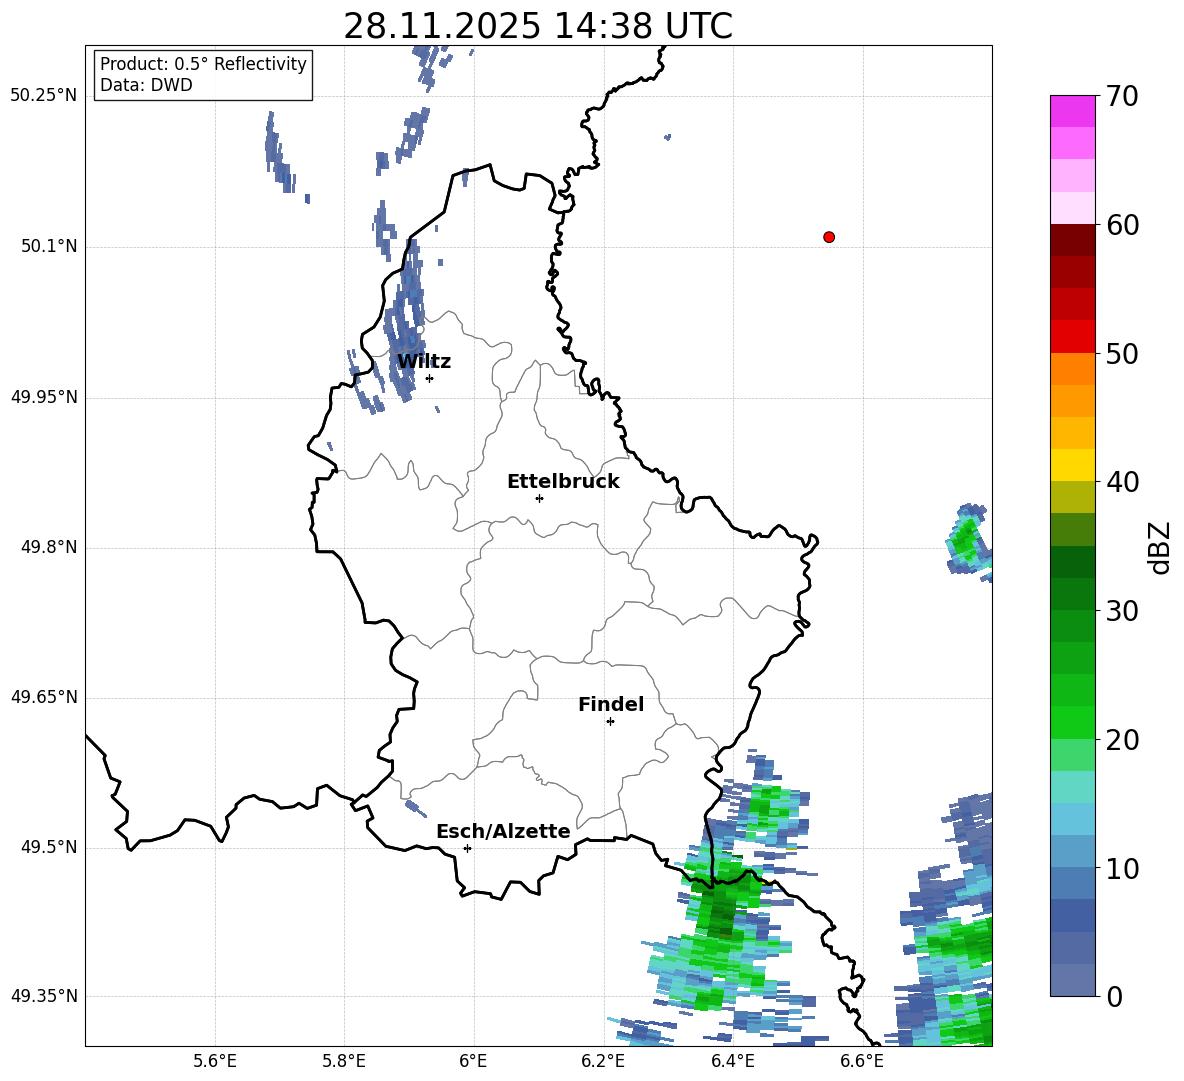Click the magenta top colorbar segment
1184x1081 pixels.
pyautogui.click(x=1072, y=111)
